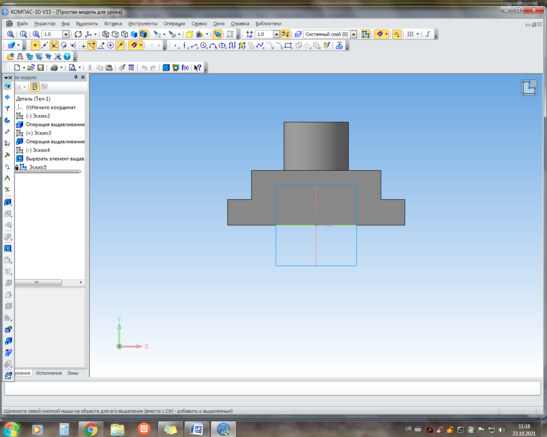The image size is (547, 437).
Task: Switch to the Исполнения tab
Action: pos(49,373)
